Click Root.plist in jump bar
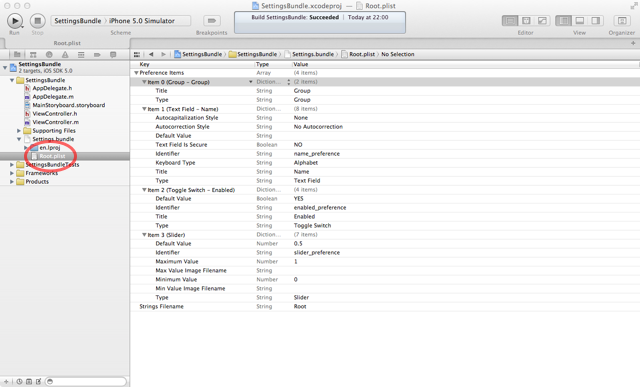Viewport: 640px width, 387px height. 358,54
